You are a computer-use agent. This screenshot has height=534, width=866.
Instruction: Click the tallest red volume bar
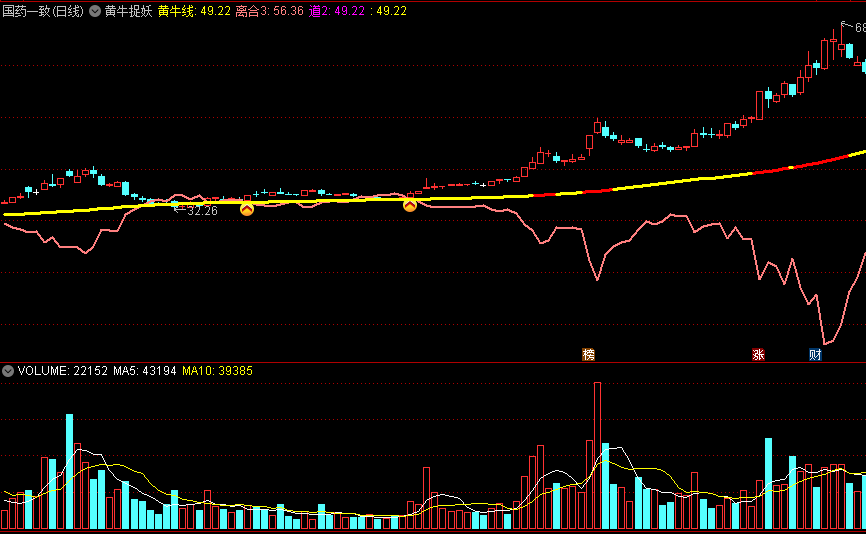click(x=597, y=456)
